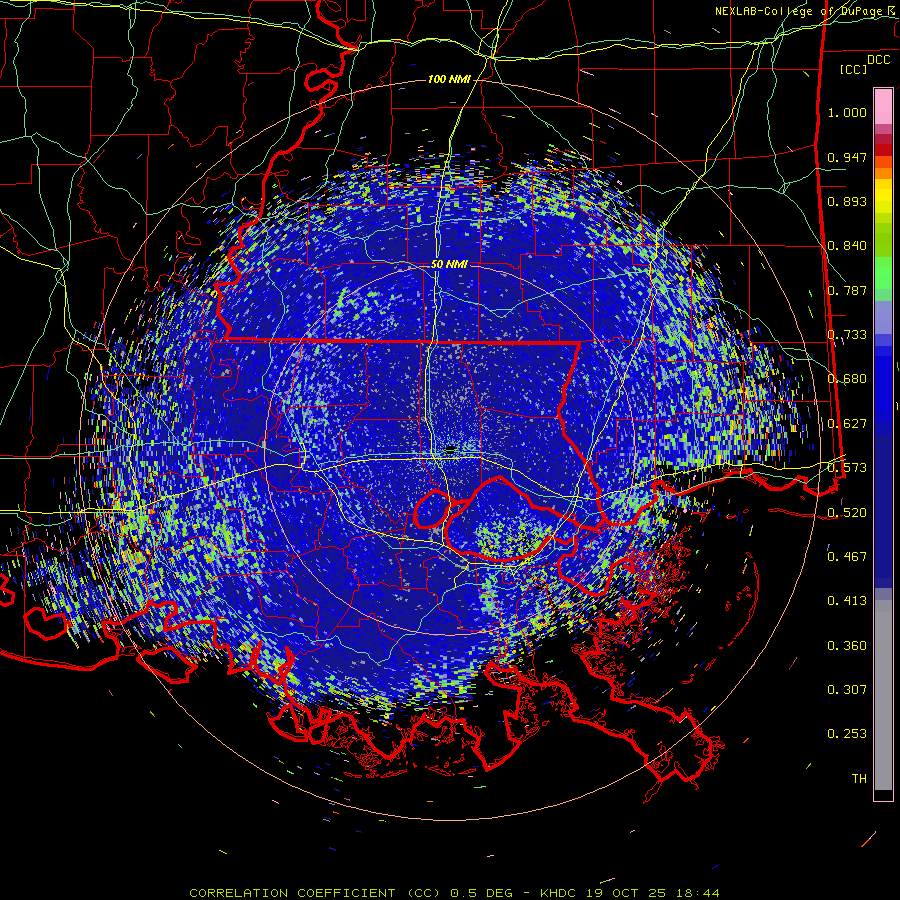Click the 50 NMI range ring label
Viewport: 900px width, 900px height.
click(x=449, y=265)
